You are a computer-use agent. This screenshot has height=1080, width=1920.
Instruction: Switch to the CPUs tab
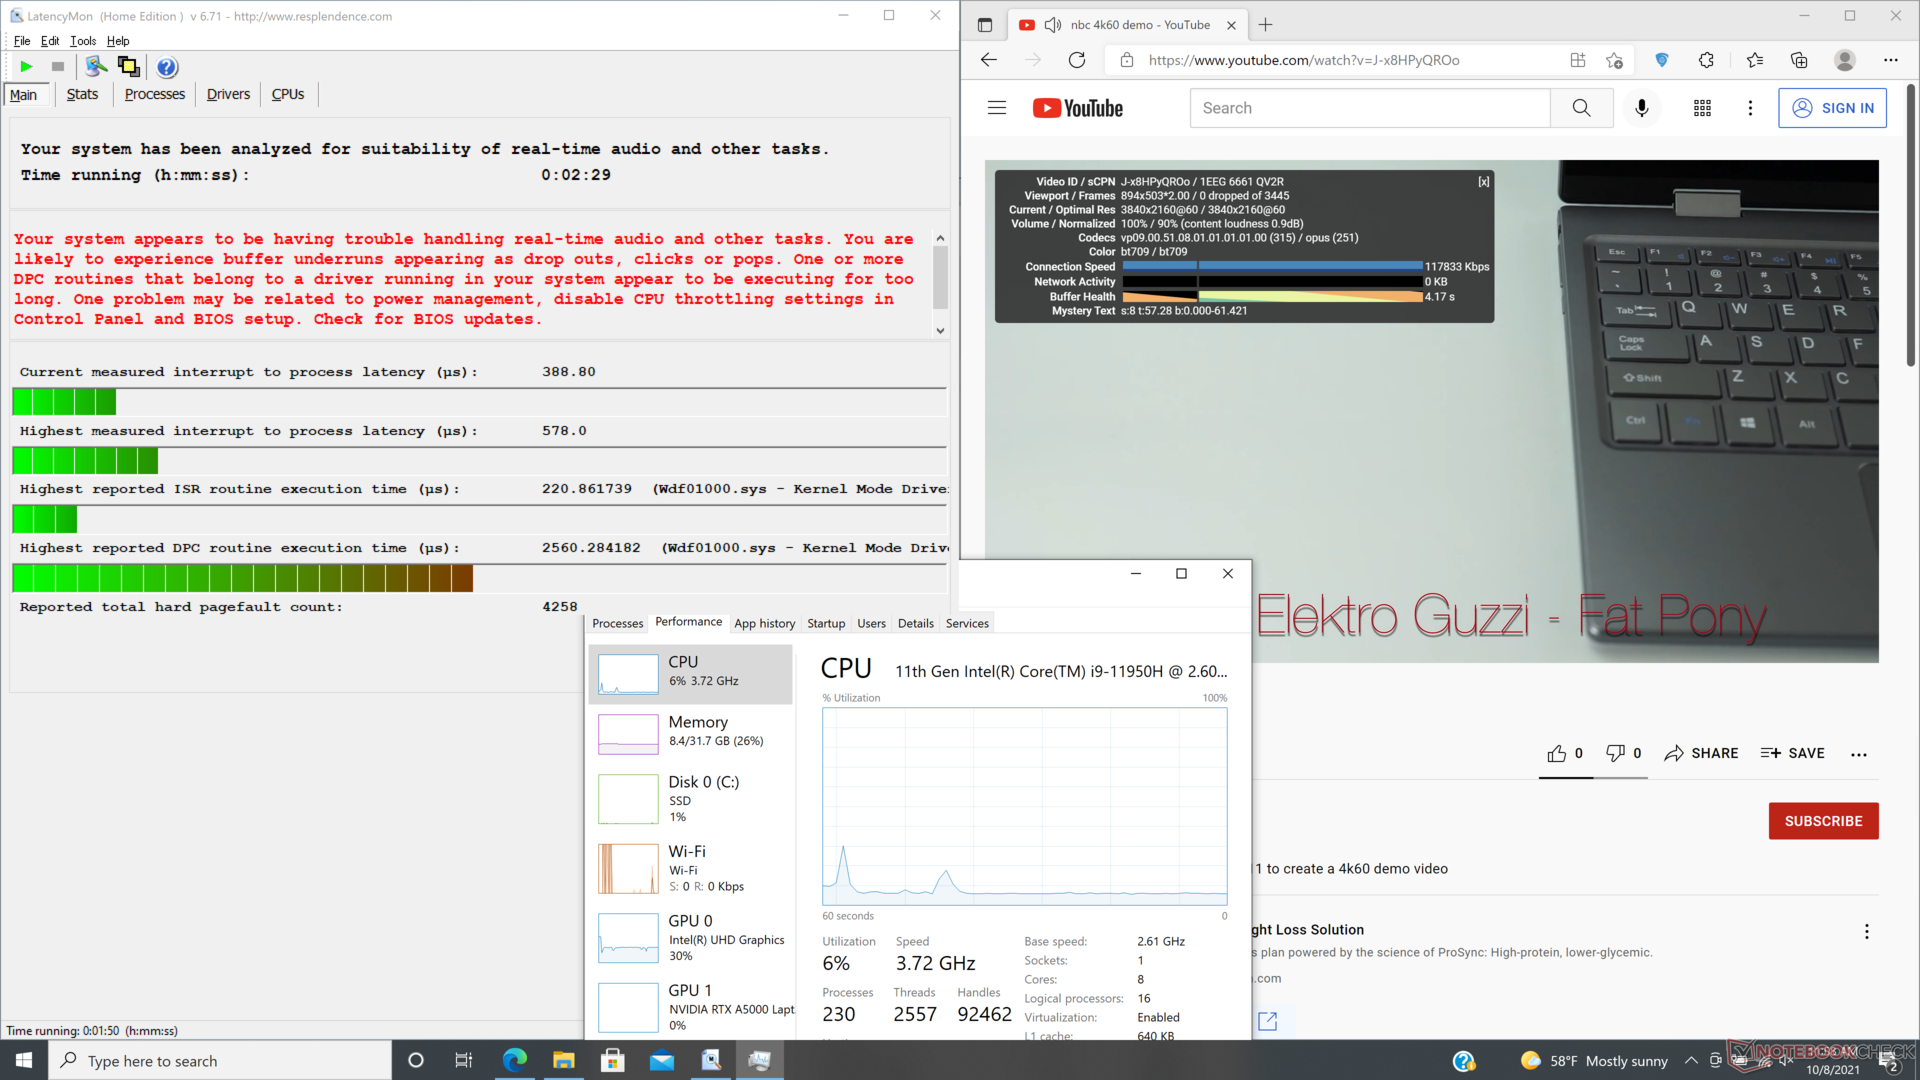click(288, 94)
